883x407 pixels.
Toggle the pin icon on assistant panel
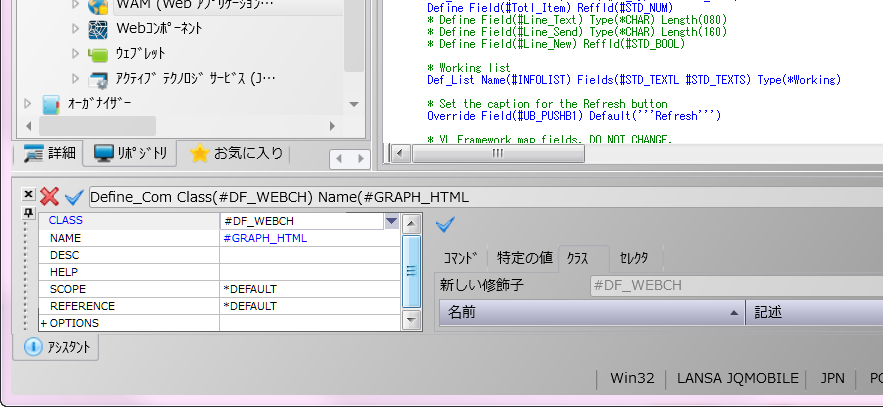28,213
